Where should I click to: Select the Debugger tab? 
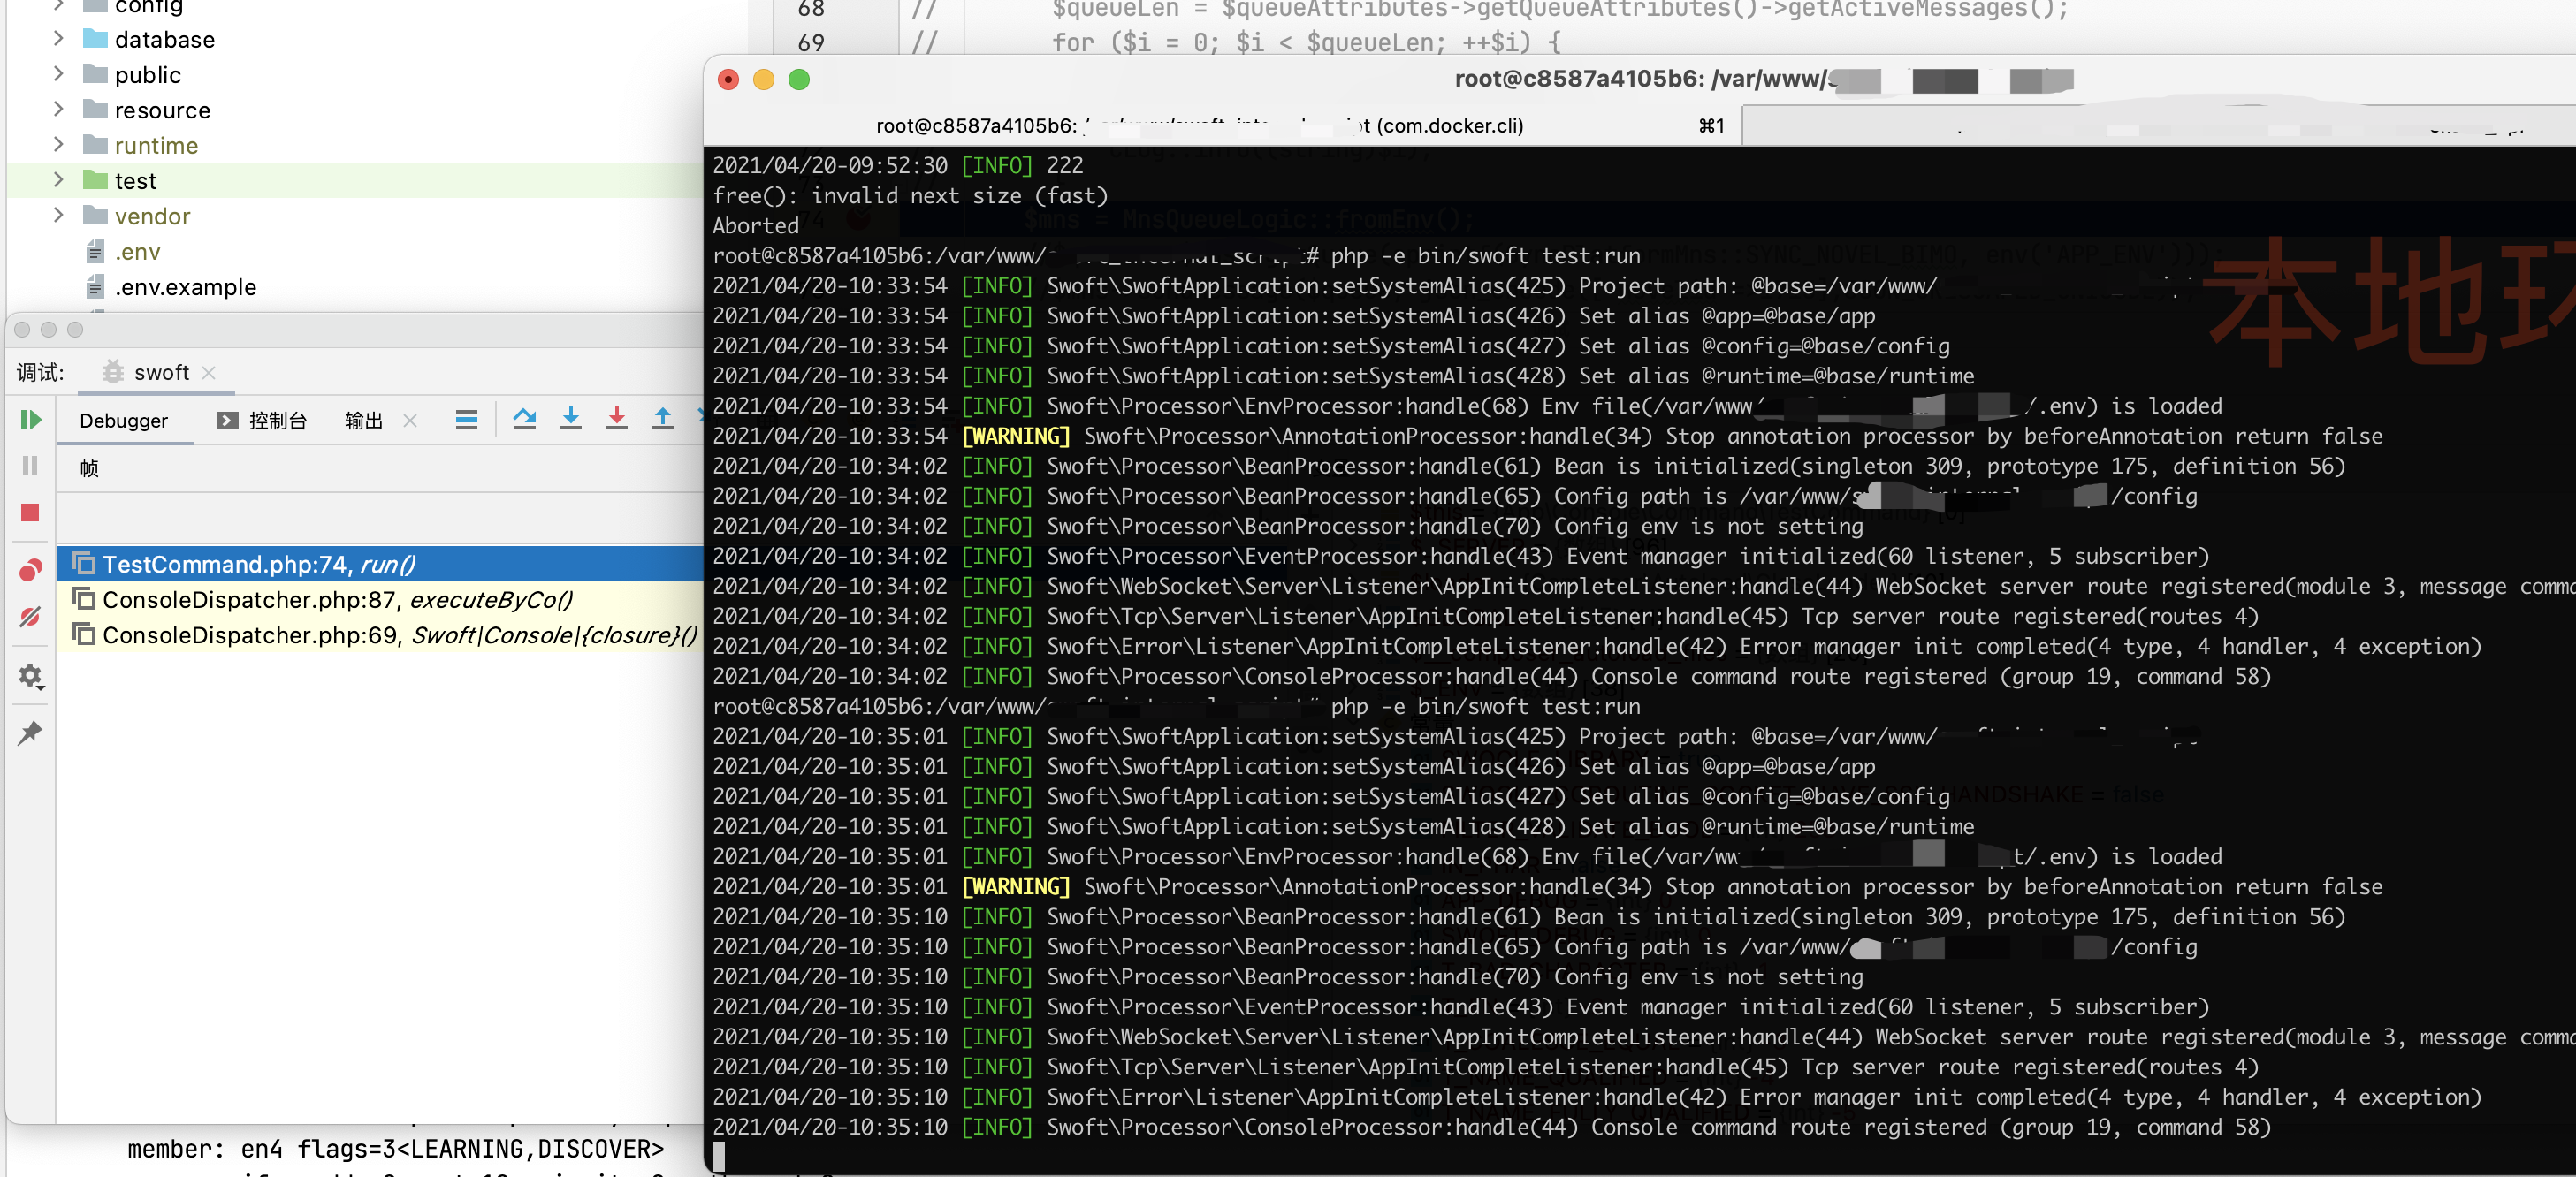click(x=123, y=421)
